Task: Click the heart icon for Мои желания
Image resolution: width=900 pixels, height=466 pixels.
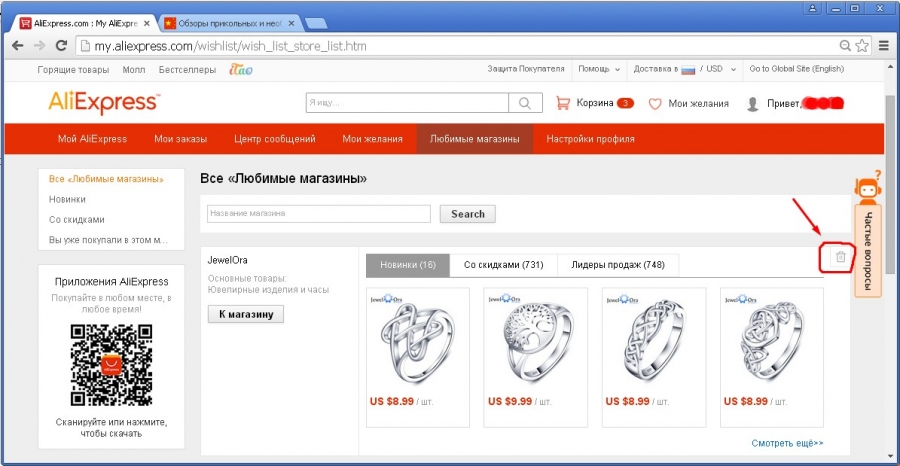Action: click(x=655, y=104)
